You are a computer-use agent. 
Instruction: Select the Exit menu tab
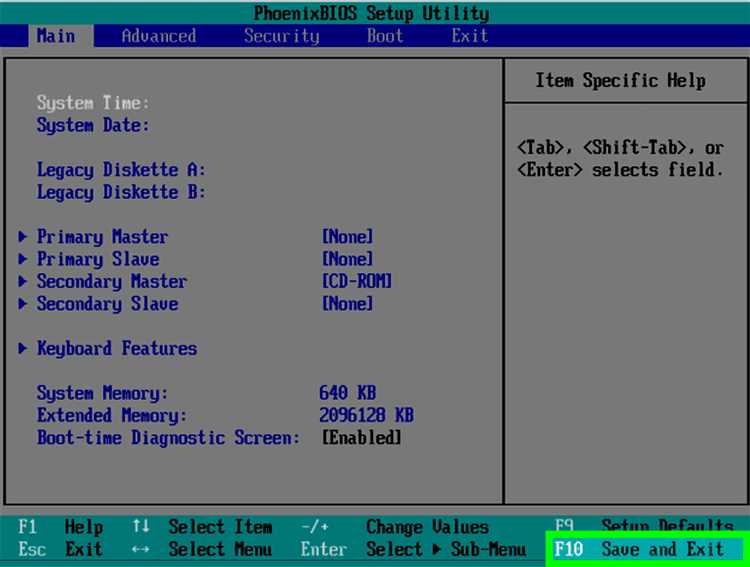[x=469, y=36]
